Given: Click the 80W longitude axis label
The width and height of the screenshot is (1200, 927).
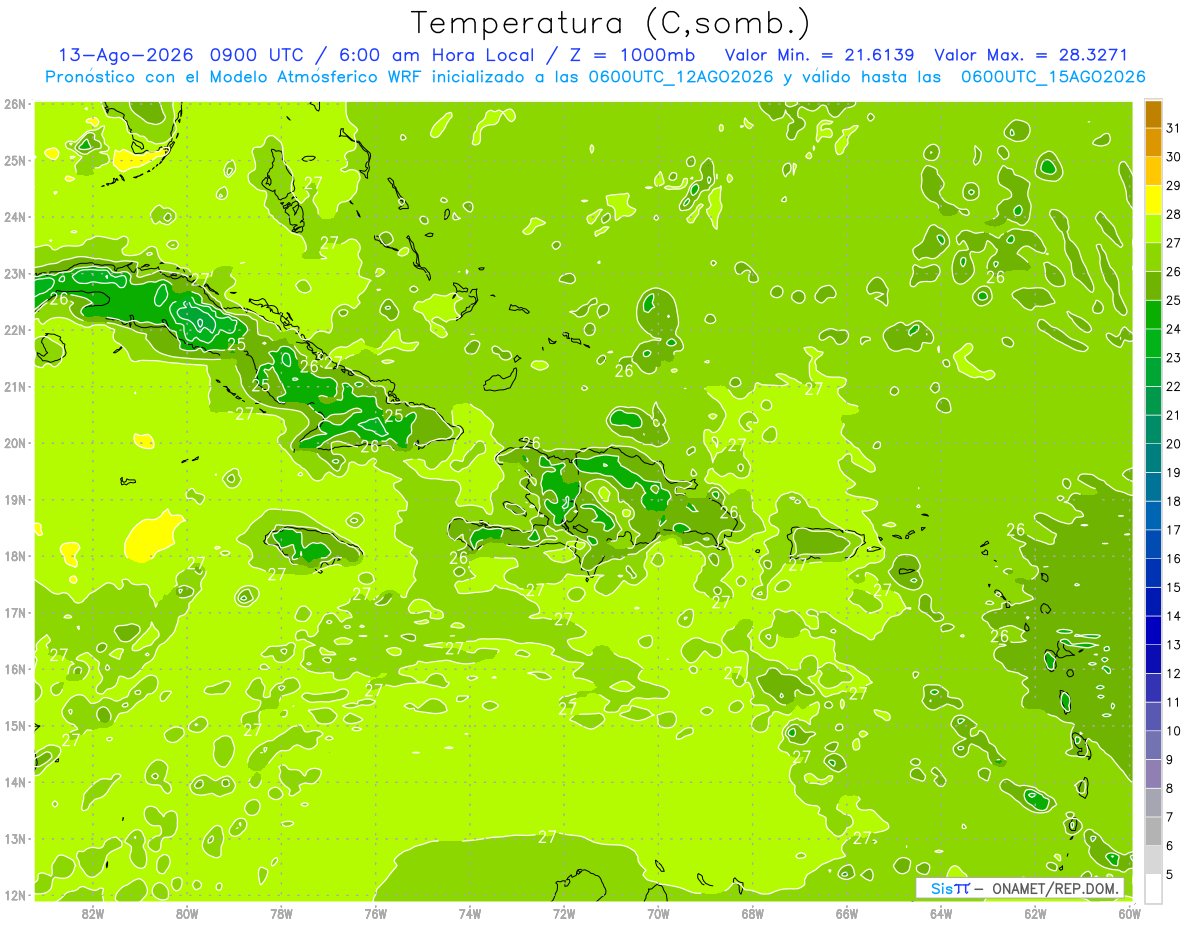Looking at the screenshot, I should (x=187, y=913).
